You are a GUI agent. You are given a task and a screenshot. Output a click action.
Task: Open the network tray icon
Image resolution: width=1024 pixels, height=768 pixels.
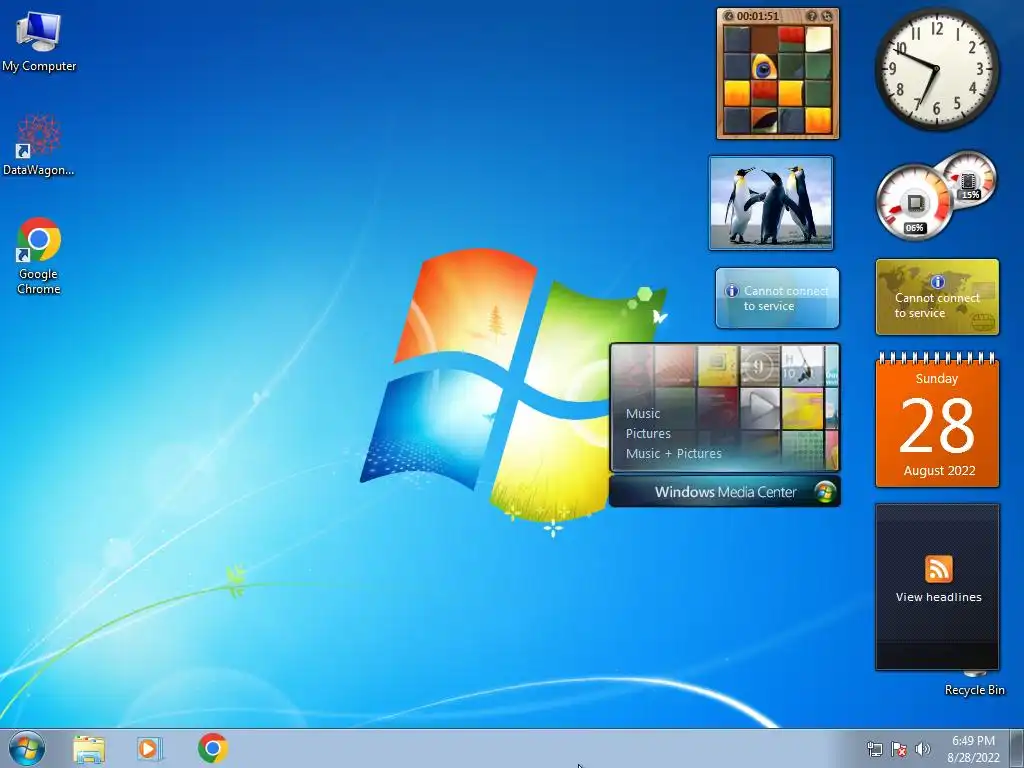pyautogui.click(x=874, y=749)
